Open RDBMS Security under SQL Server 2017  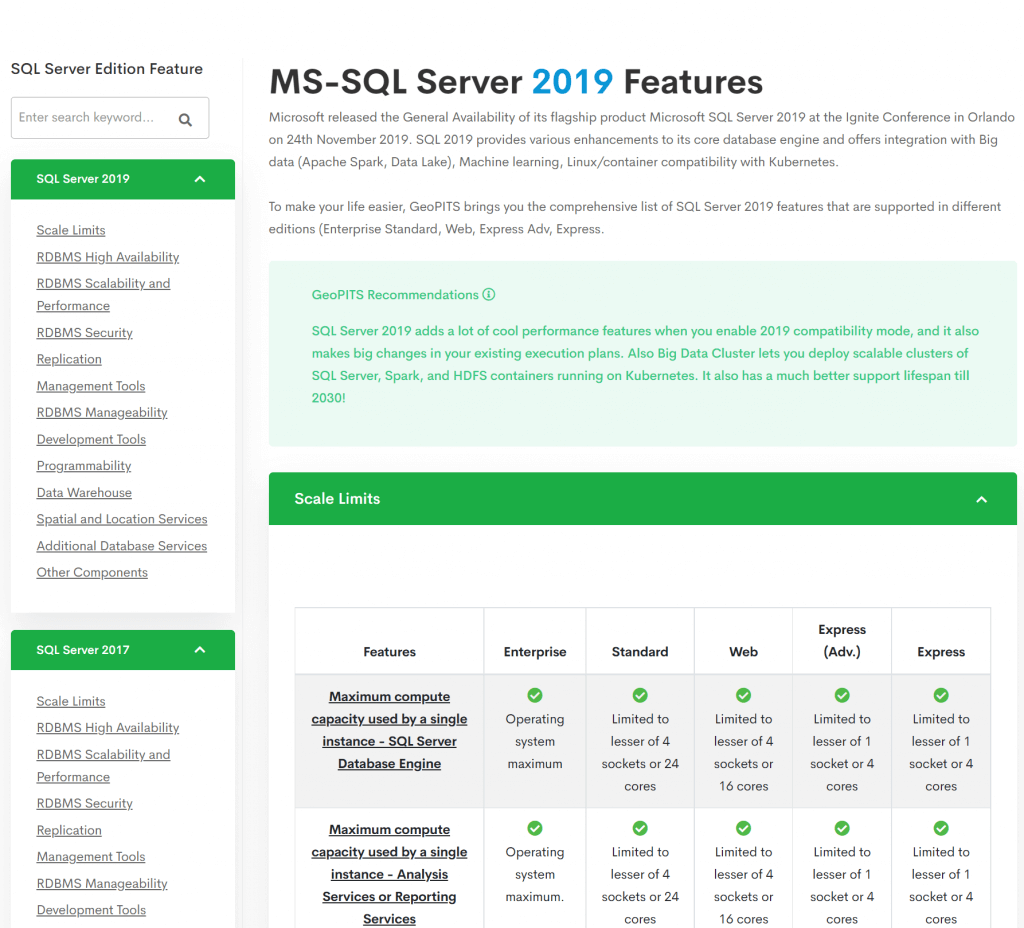click(x=84, y=803)
